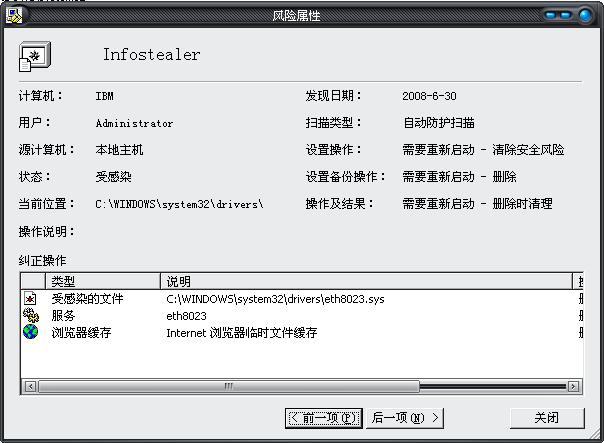The width and height of the screenshot is (604, 443).
Task: Click the Infostealer risk icon
Action: tap(35, 57)
